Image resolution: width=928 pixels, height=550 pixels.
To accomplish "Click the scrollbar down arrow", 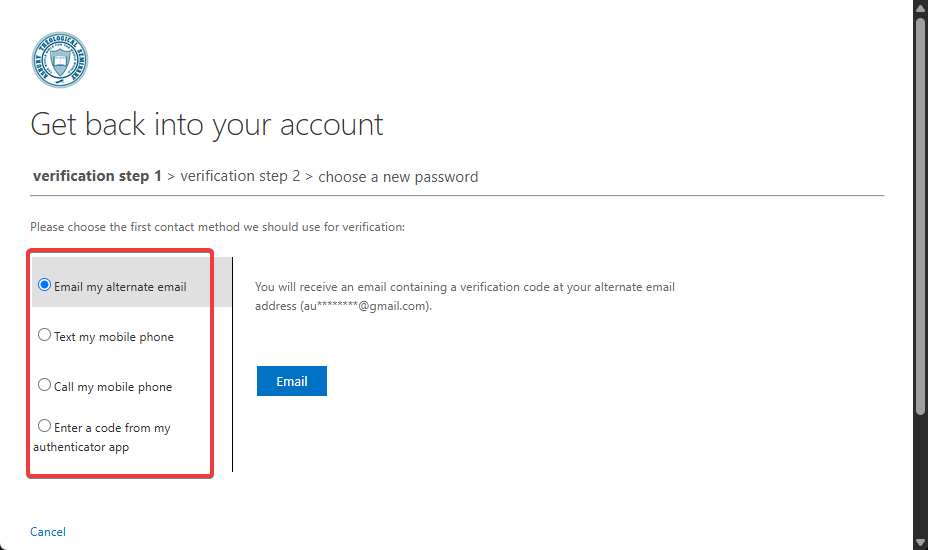I will point(920,542).
